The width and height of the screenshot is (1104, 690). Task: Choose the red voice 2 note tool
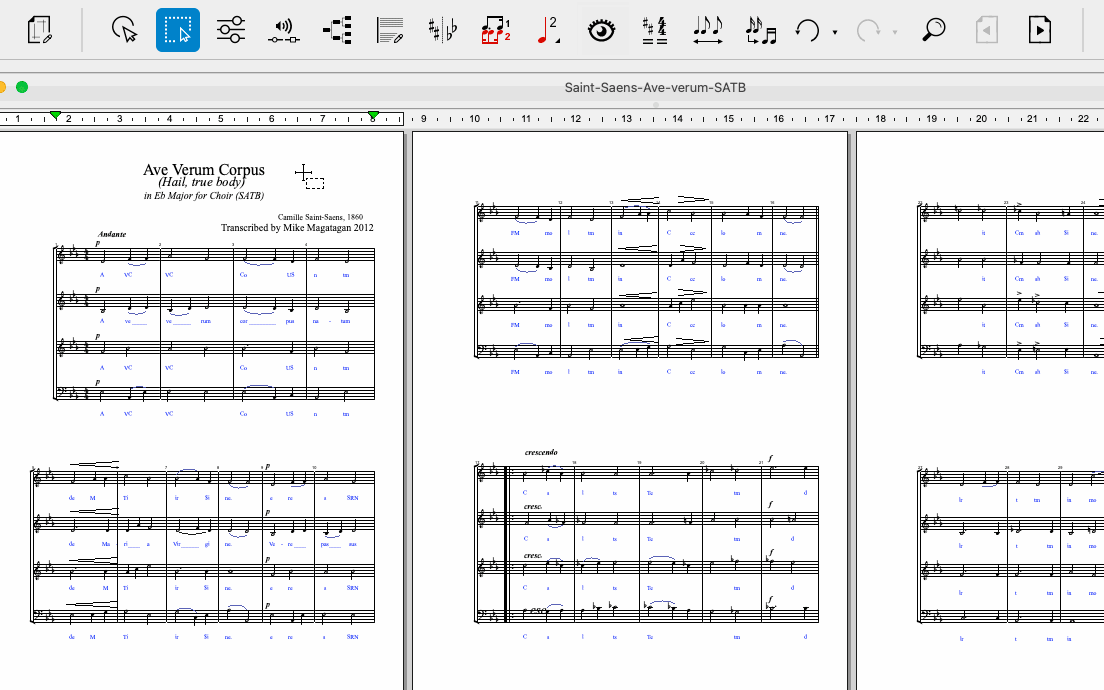point(548,30)
